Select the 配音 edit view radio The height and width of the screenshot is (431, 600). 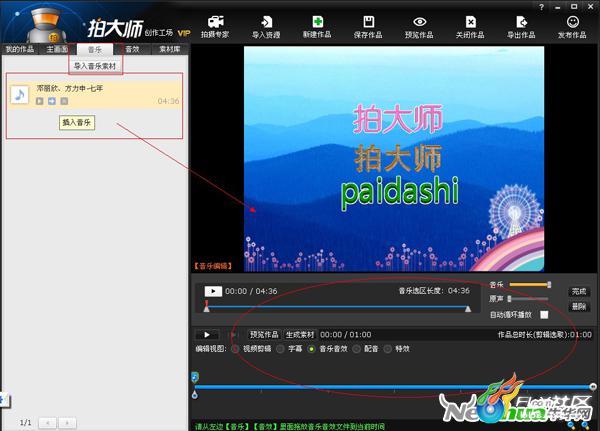coord(356,349)
